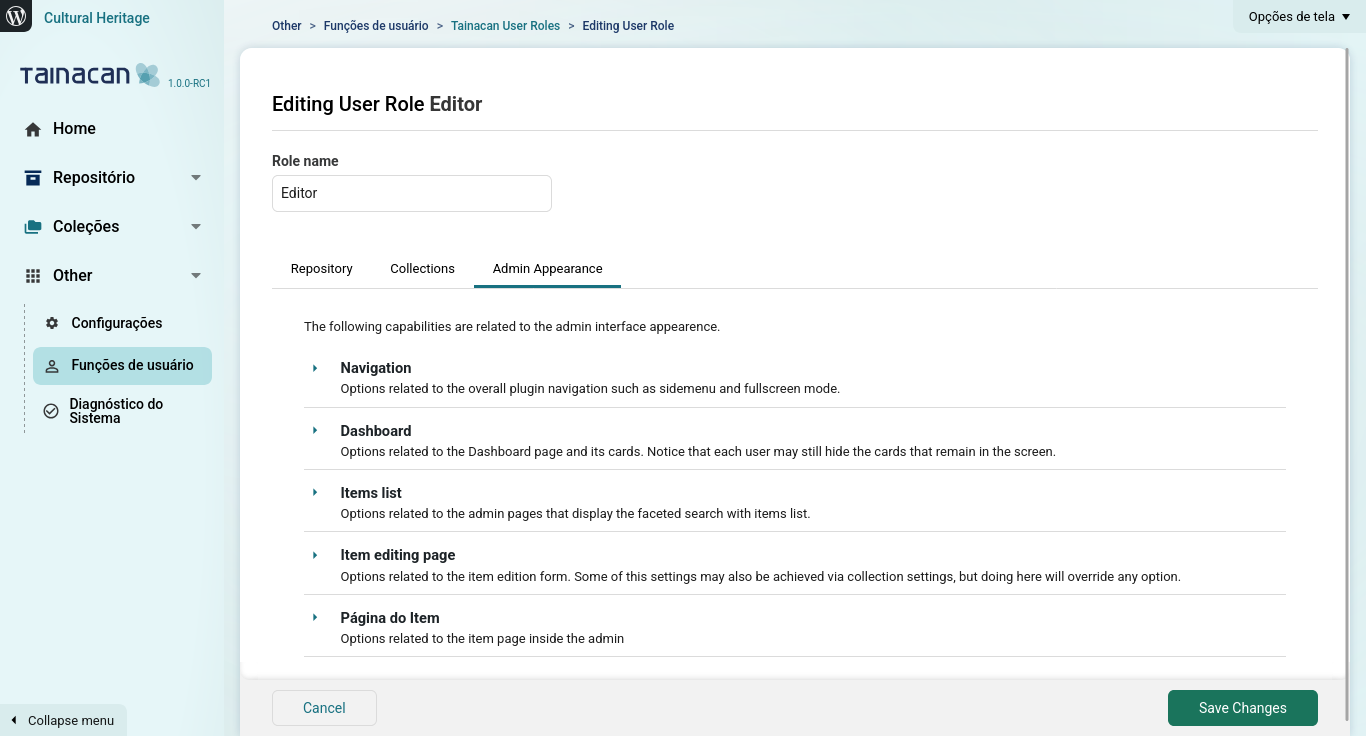Click the Diagnóstico do Sistema checkmark icon
The height and width of the screenshot is (736, 1366).
click(51, 411)
